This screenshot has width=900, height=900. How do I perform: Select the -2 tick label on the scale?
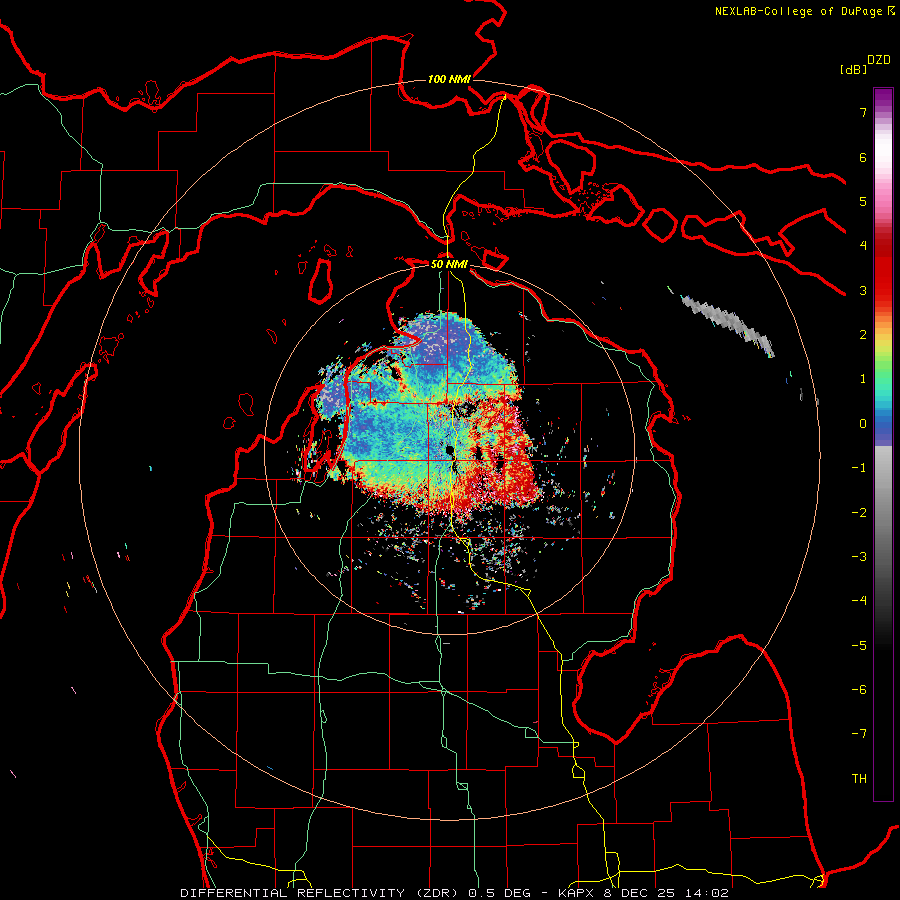pyautogui.click(x=859, y=513)
